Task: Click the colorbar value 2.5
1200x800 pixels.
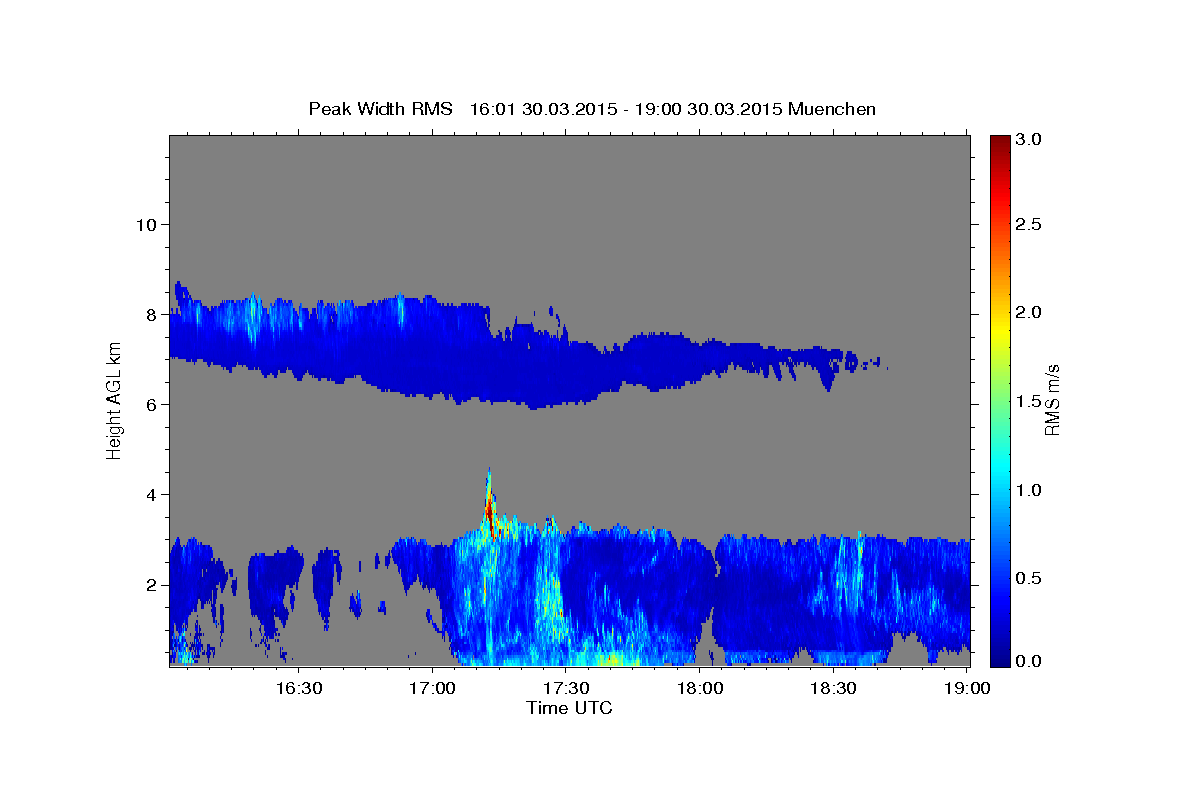Action: 1029,224
